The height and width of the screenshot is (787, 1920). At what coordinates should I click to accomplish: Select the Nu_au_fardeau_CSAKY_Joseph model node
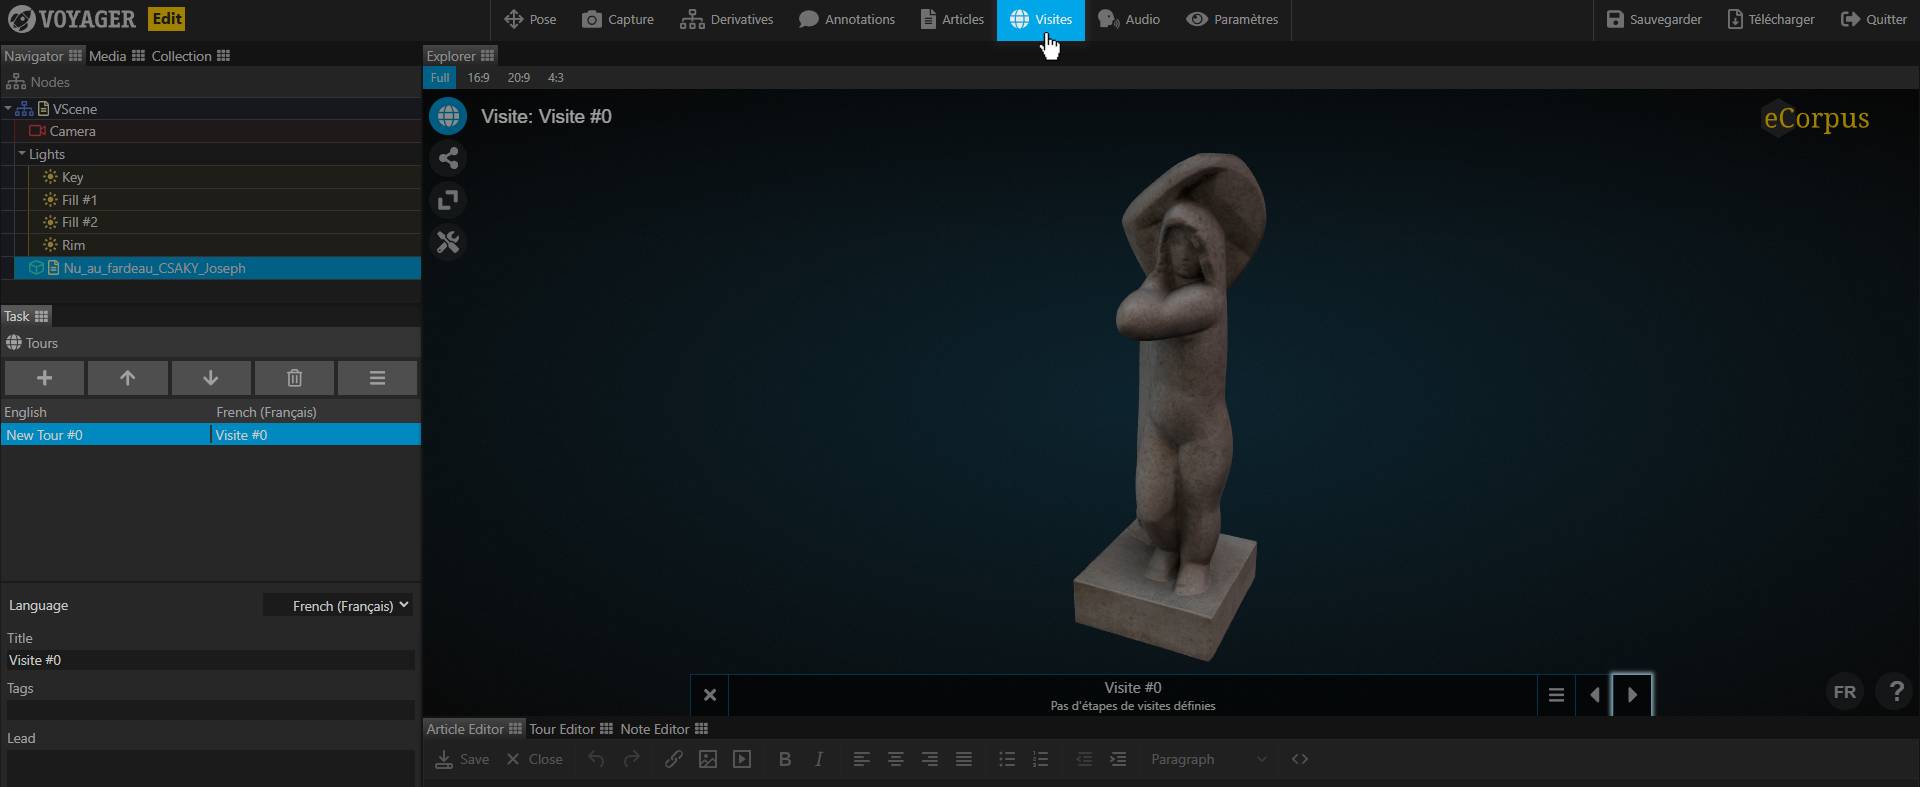[217, 268]
